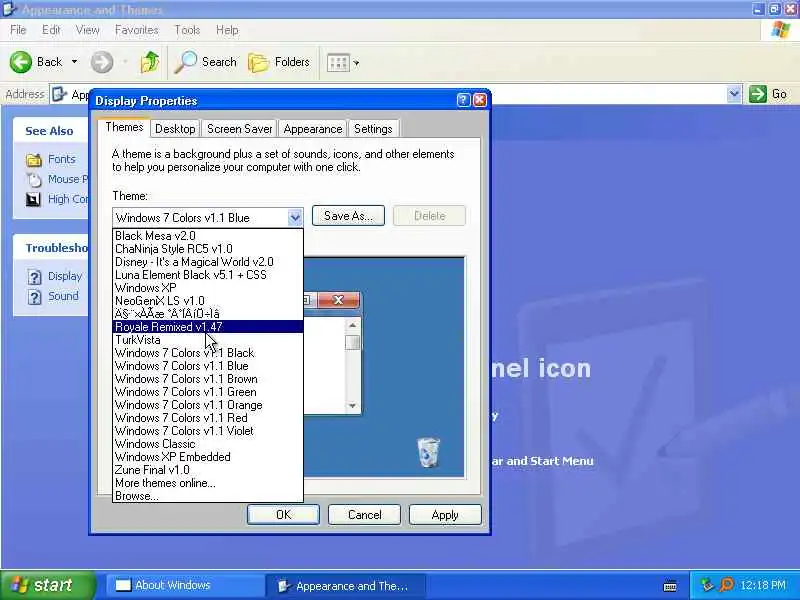Click the Recycle Bin icon in preview

428,452
